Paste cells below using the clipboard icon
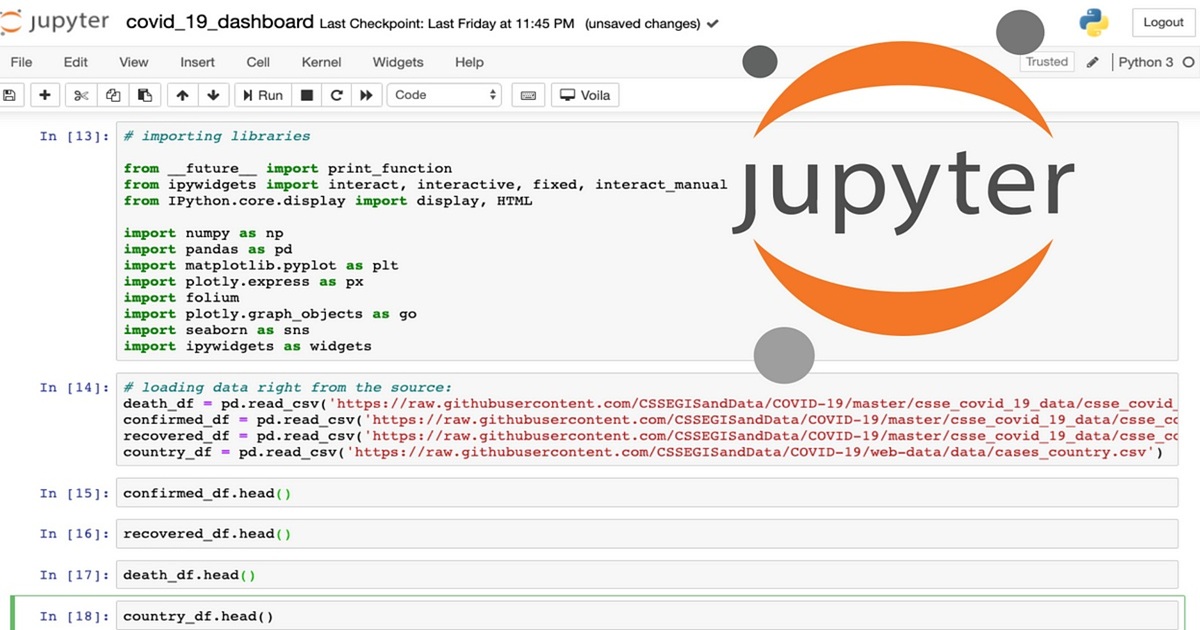1200x630 pixels. click(x=143, y=94)
